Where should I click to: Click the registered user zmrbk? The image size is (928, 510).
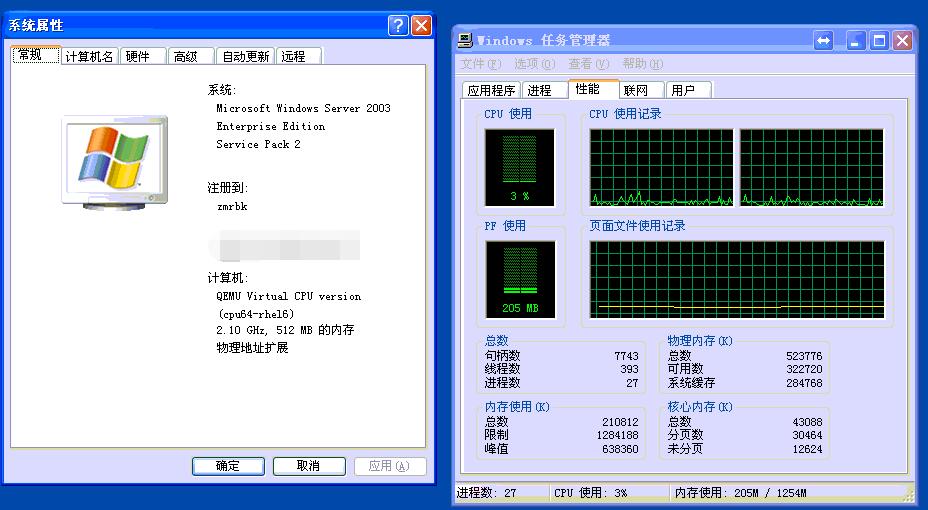click(232, 206)
